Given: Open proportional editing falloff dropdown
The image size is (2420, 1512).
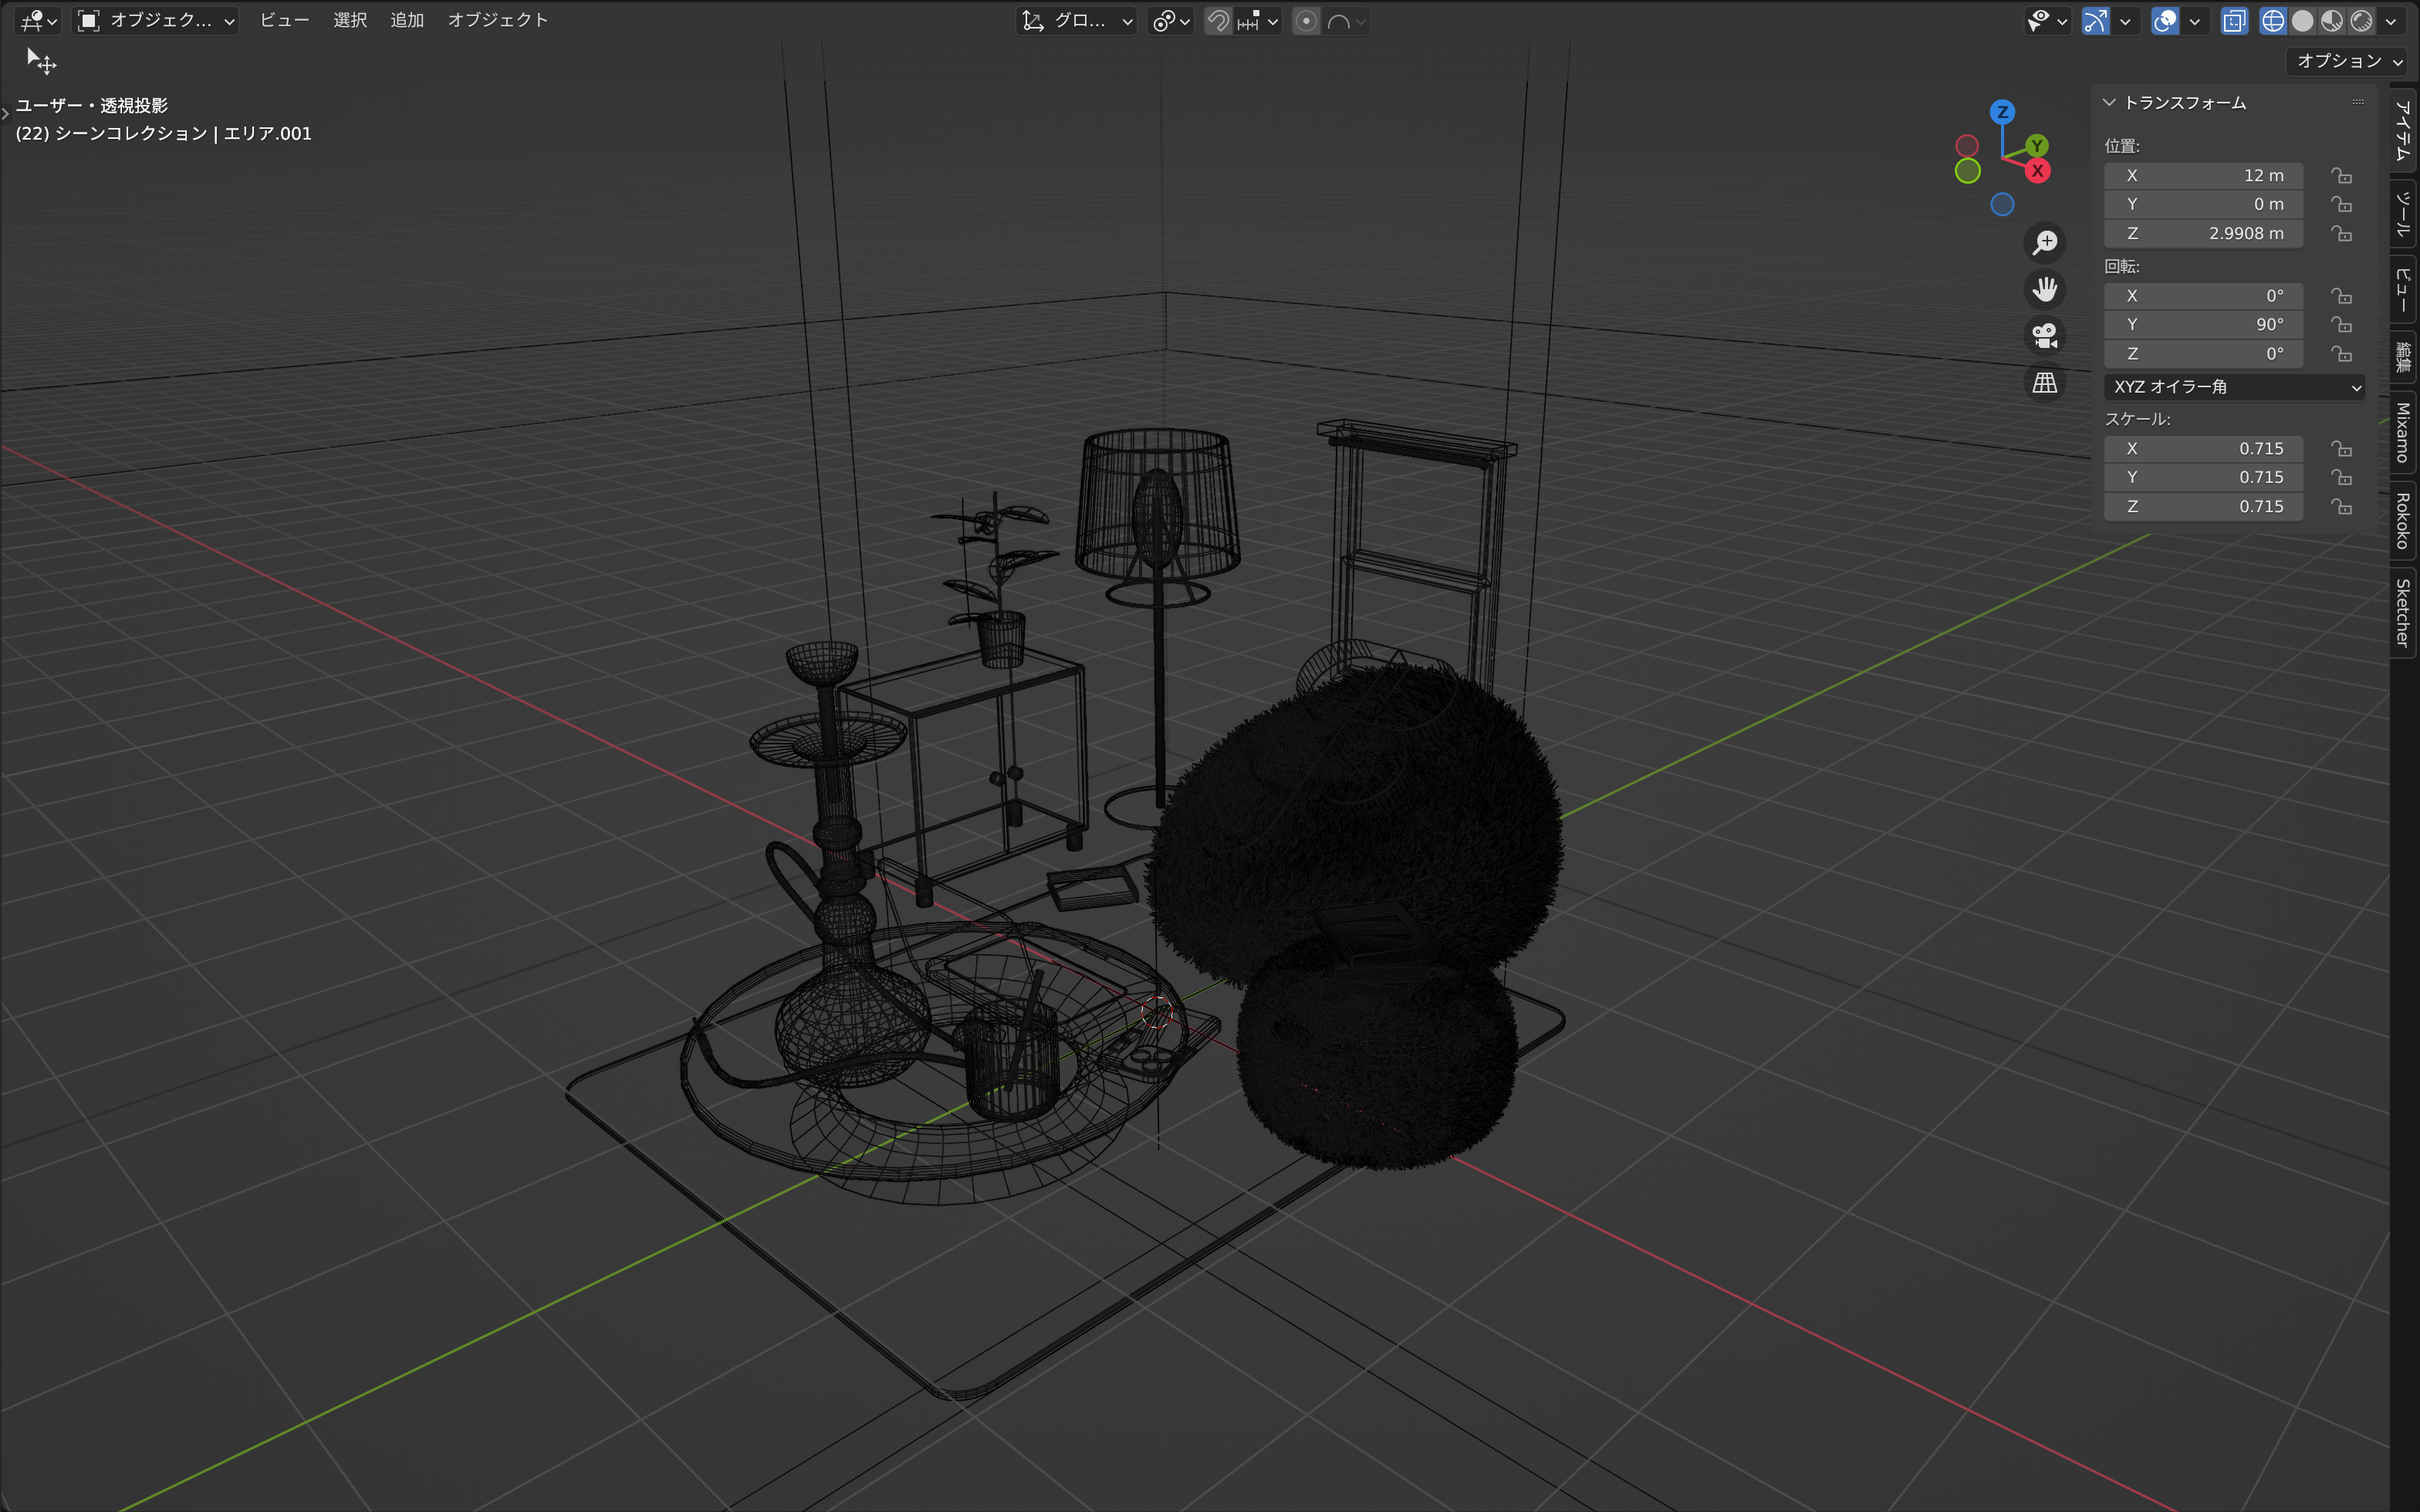Looking at the screenshot, I should [1346, 20].
